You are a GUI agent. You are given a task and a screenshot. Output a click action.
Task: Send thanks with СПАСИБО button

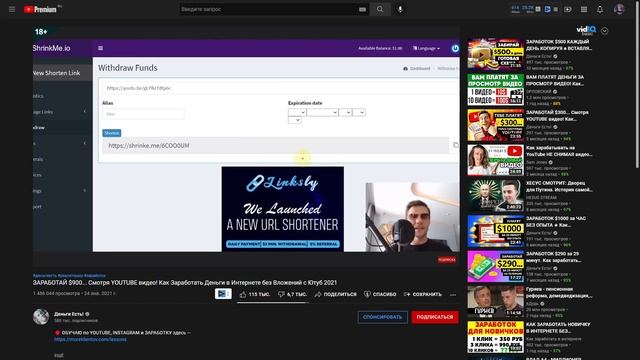click(x=380, y=294)
